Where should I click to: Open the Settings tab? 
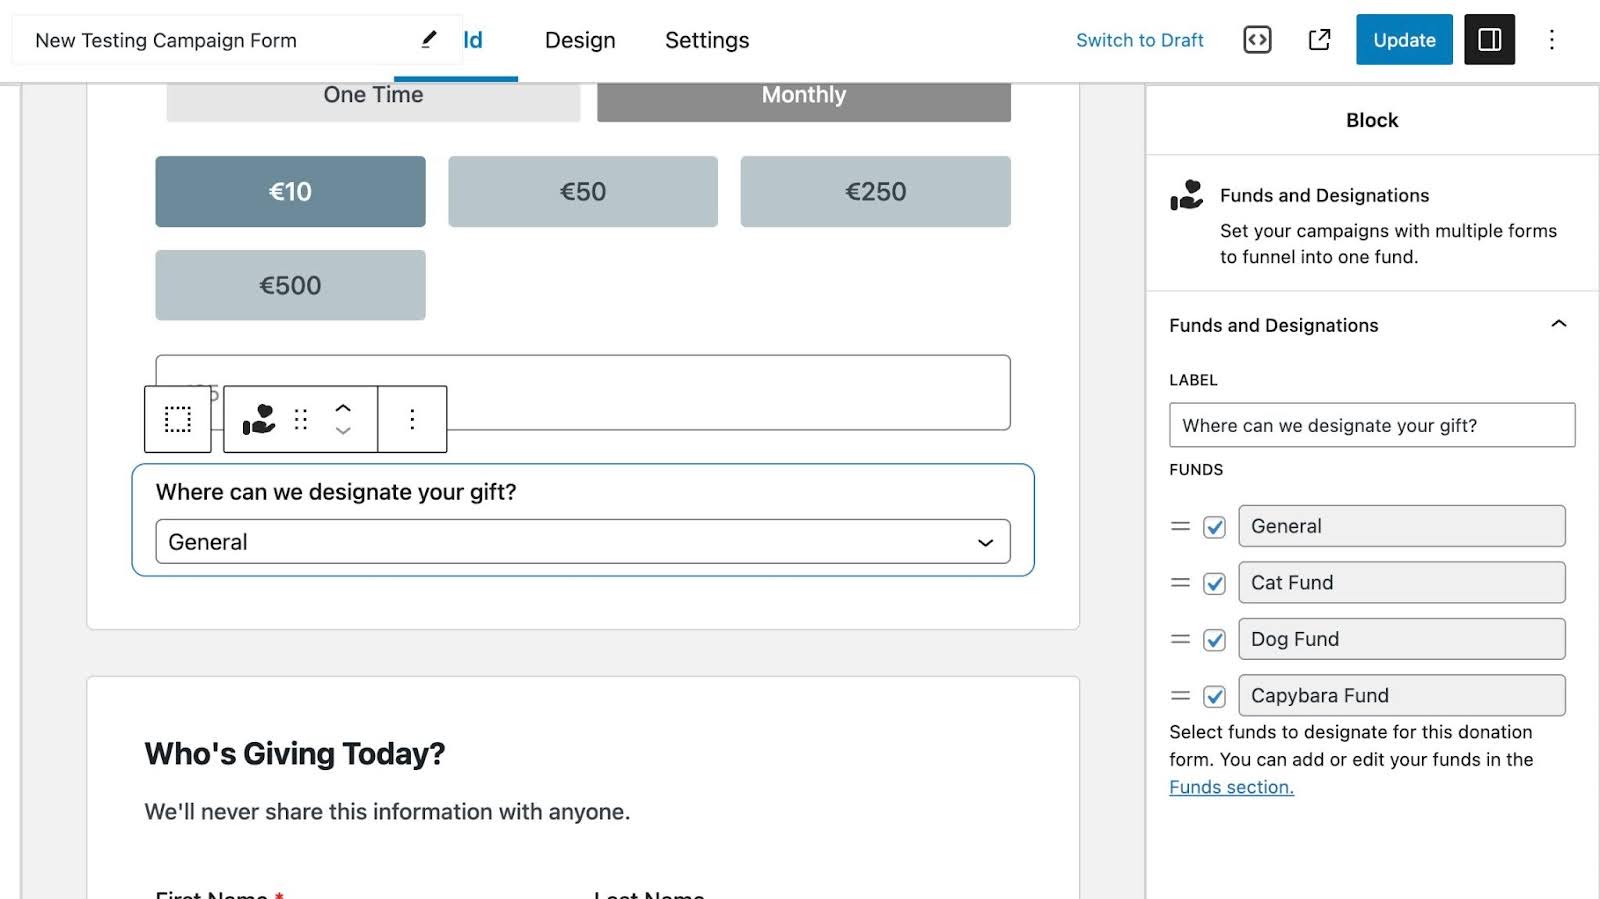click(x=706, y=40)
